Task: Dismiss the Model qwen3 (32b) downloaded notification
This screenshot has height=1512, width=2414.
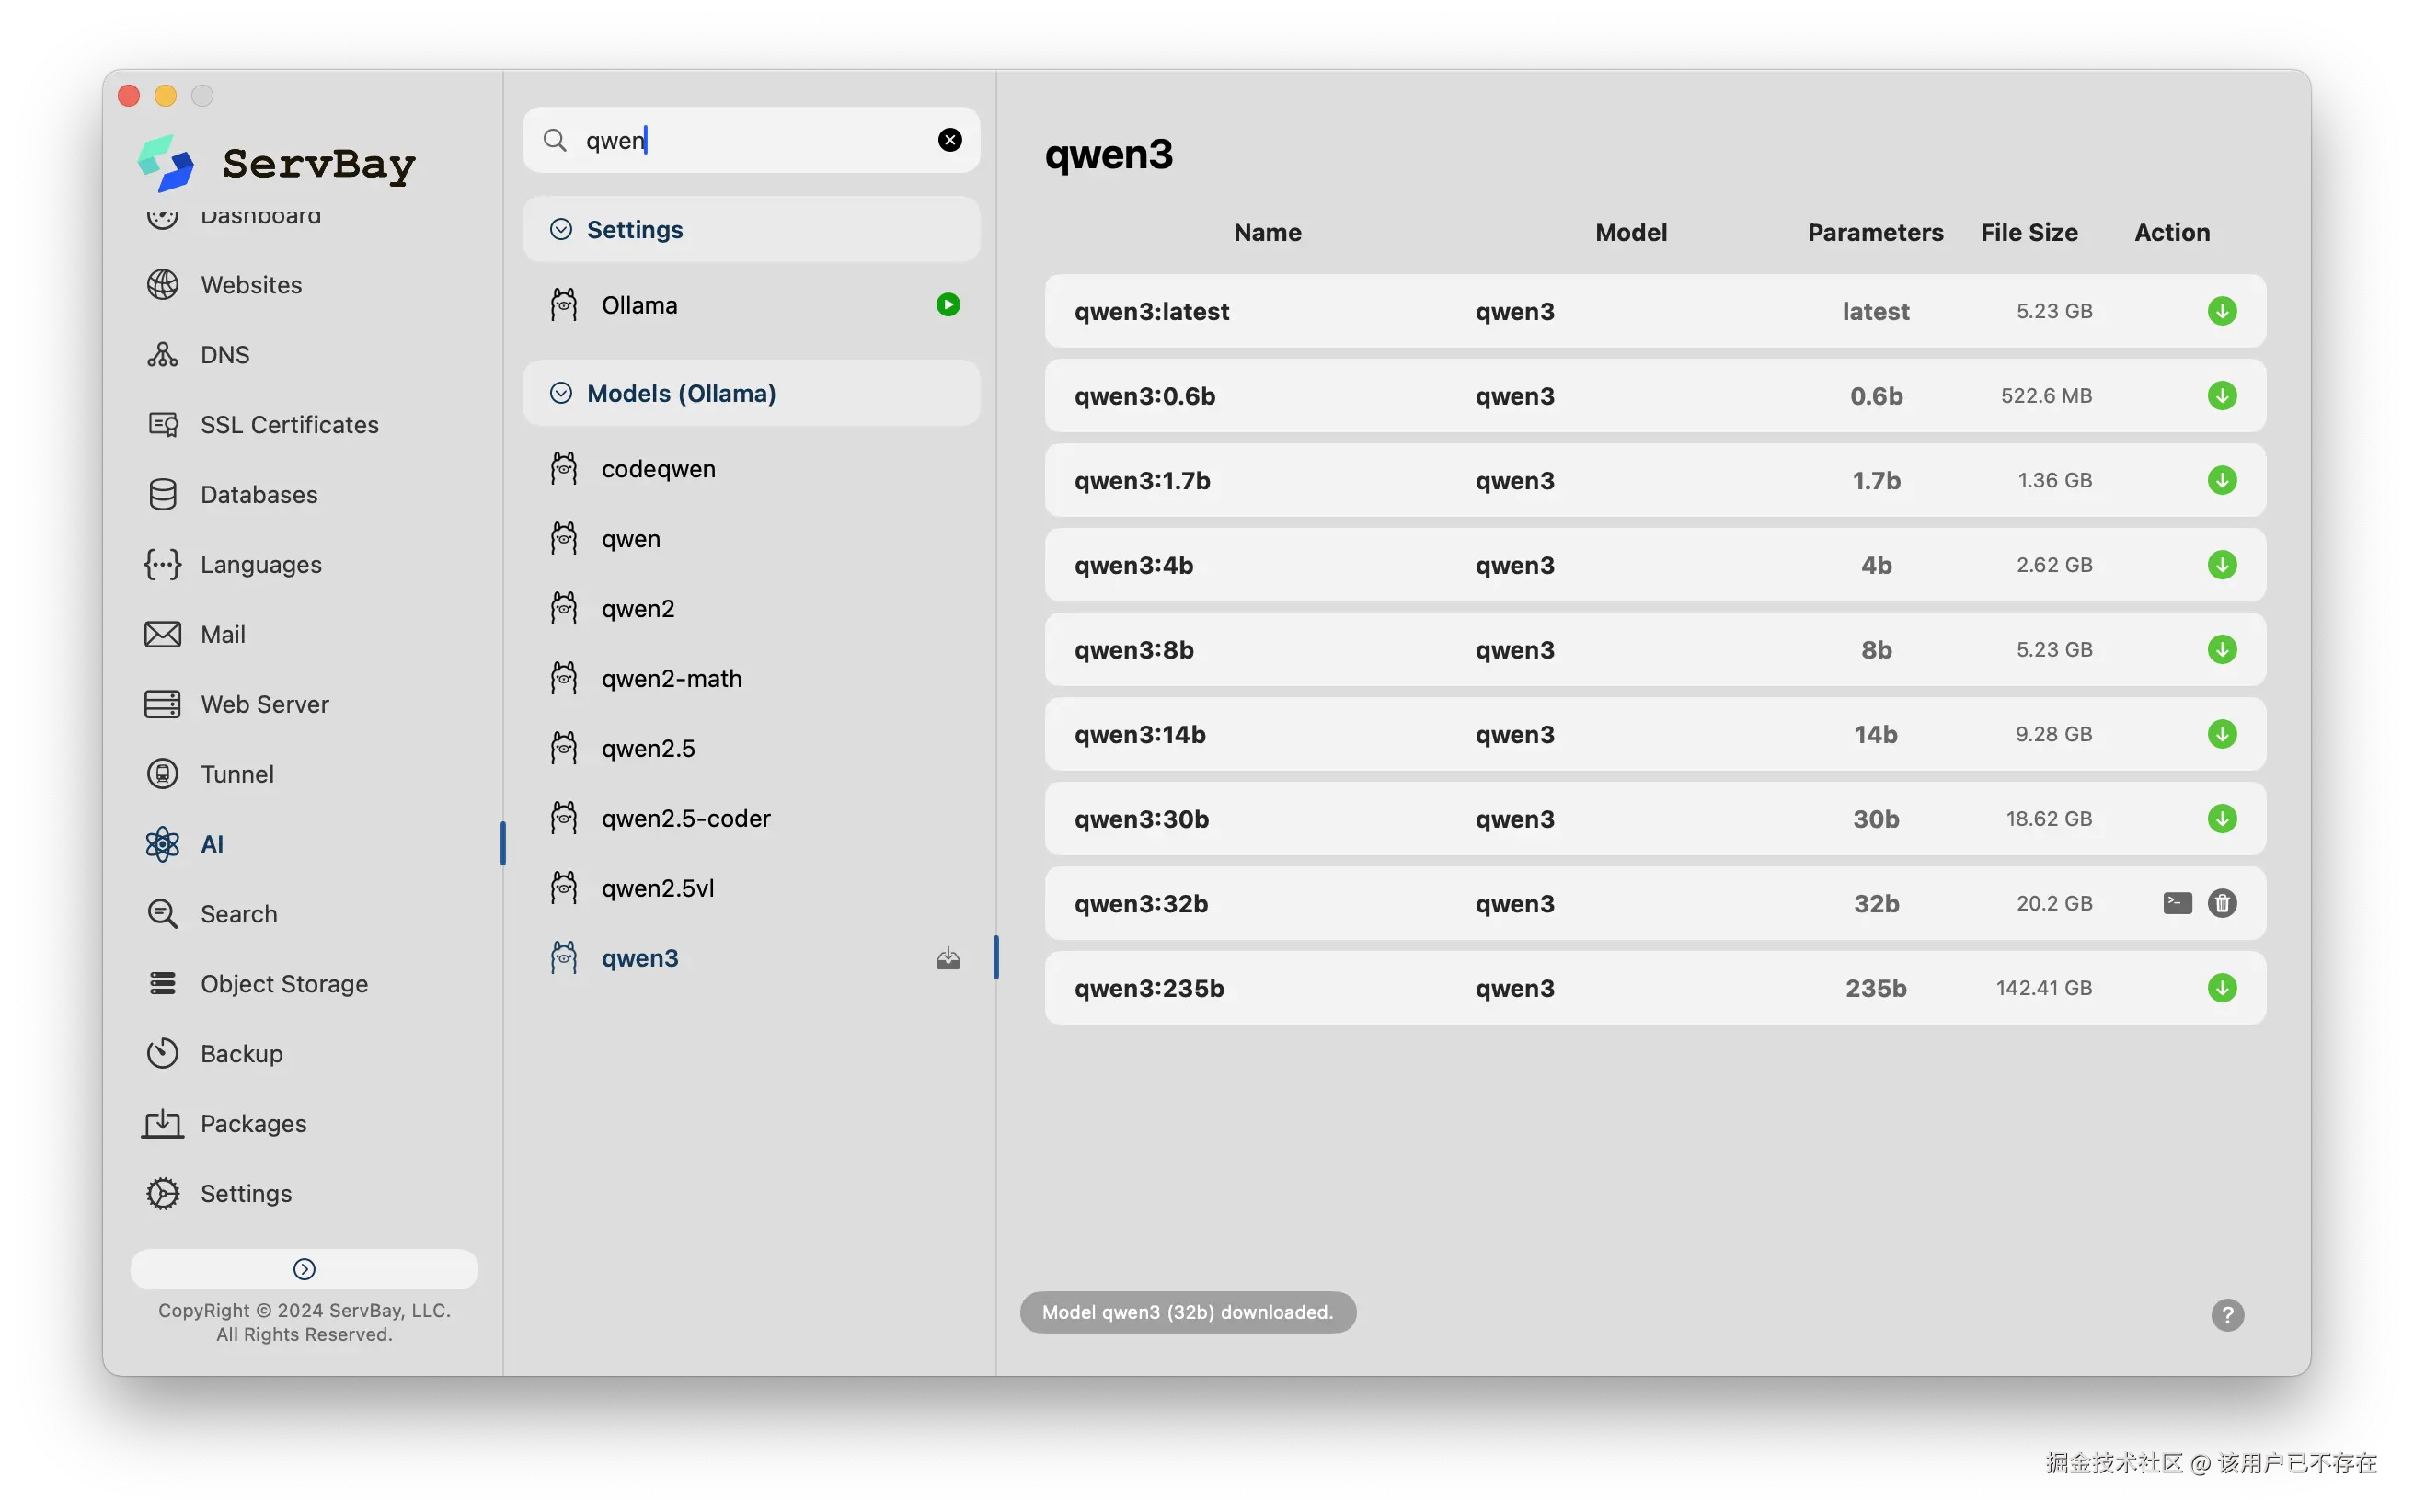Action: pyautogui.click(x=1187, y=1312)
